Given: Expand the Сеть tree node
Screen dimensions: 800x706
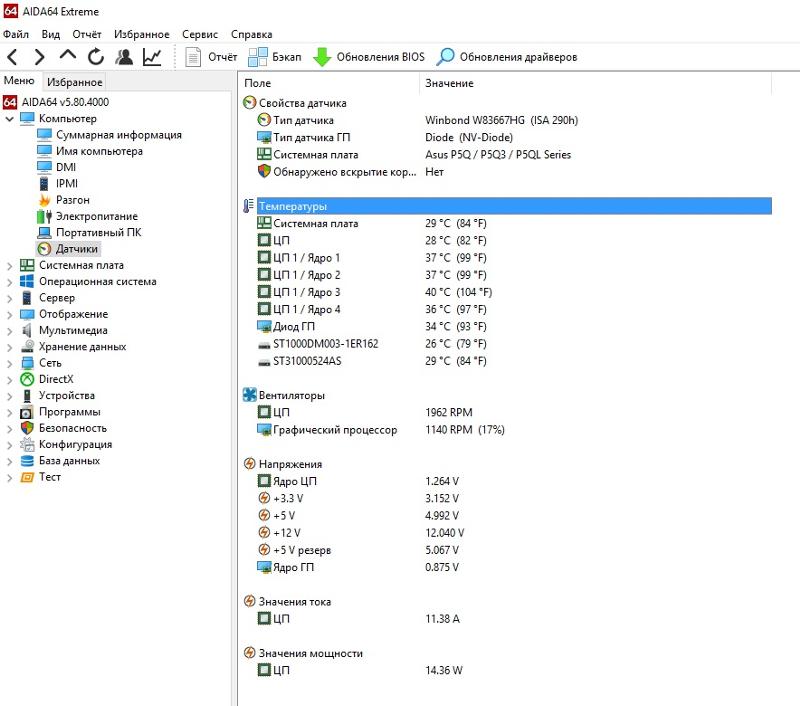Looking at the screenshot, I should [x=9, y=364].
